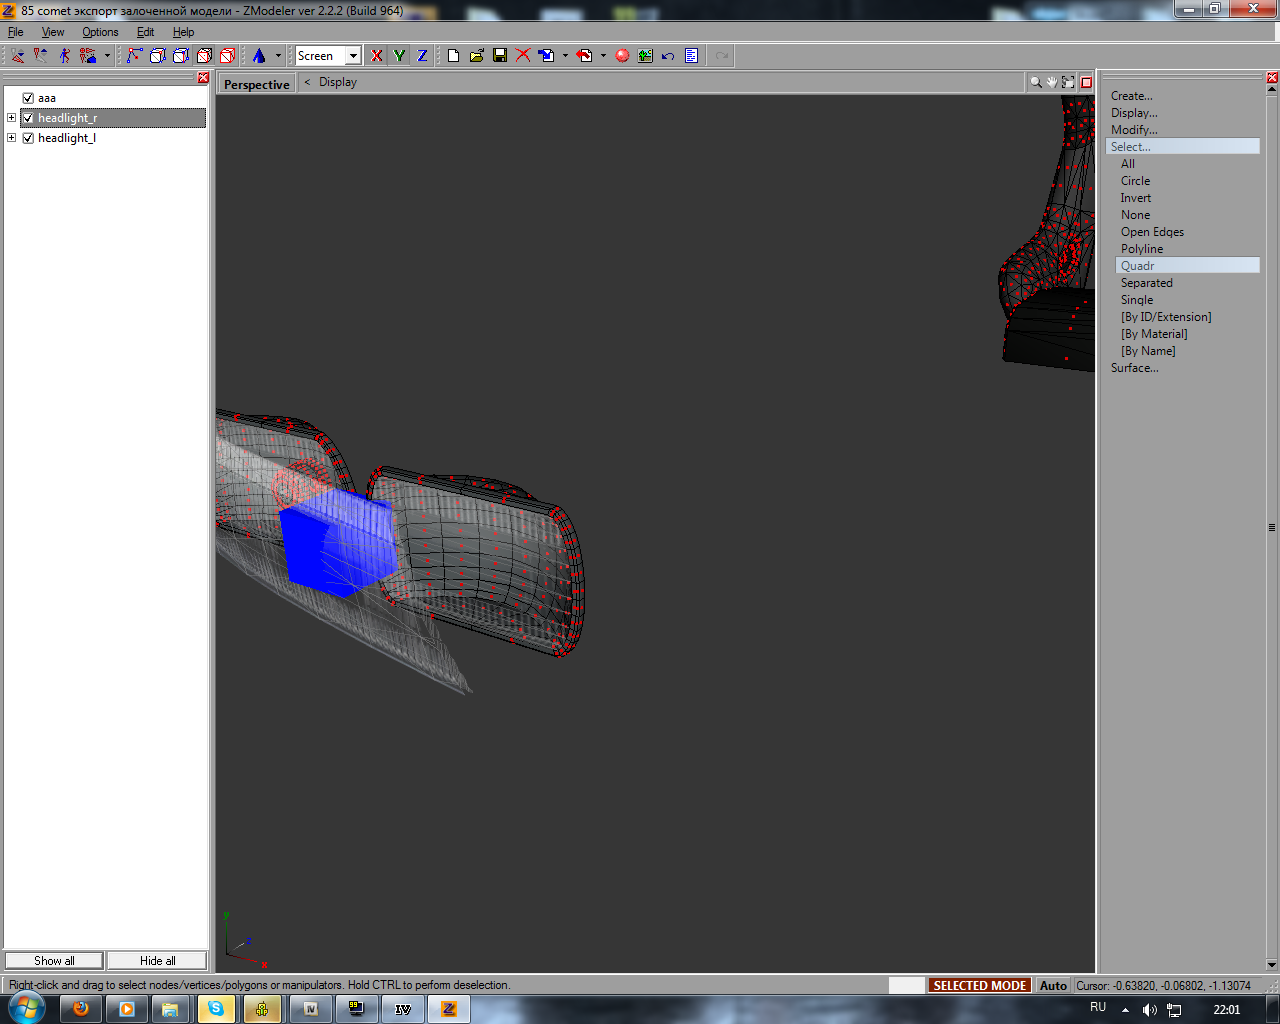Image resolution: width=1280 pixels, height=1024 pixels.
Task: Click the SELECTED MODE status indicator
Action: [x=979, y=985]
